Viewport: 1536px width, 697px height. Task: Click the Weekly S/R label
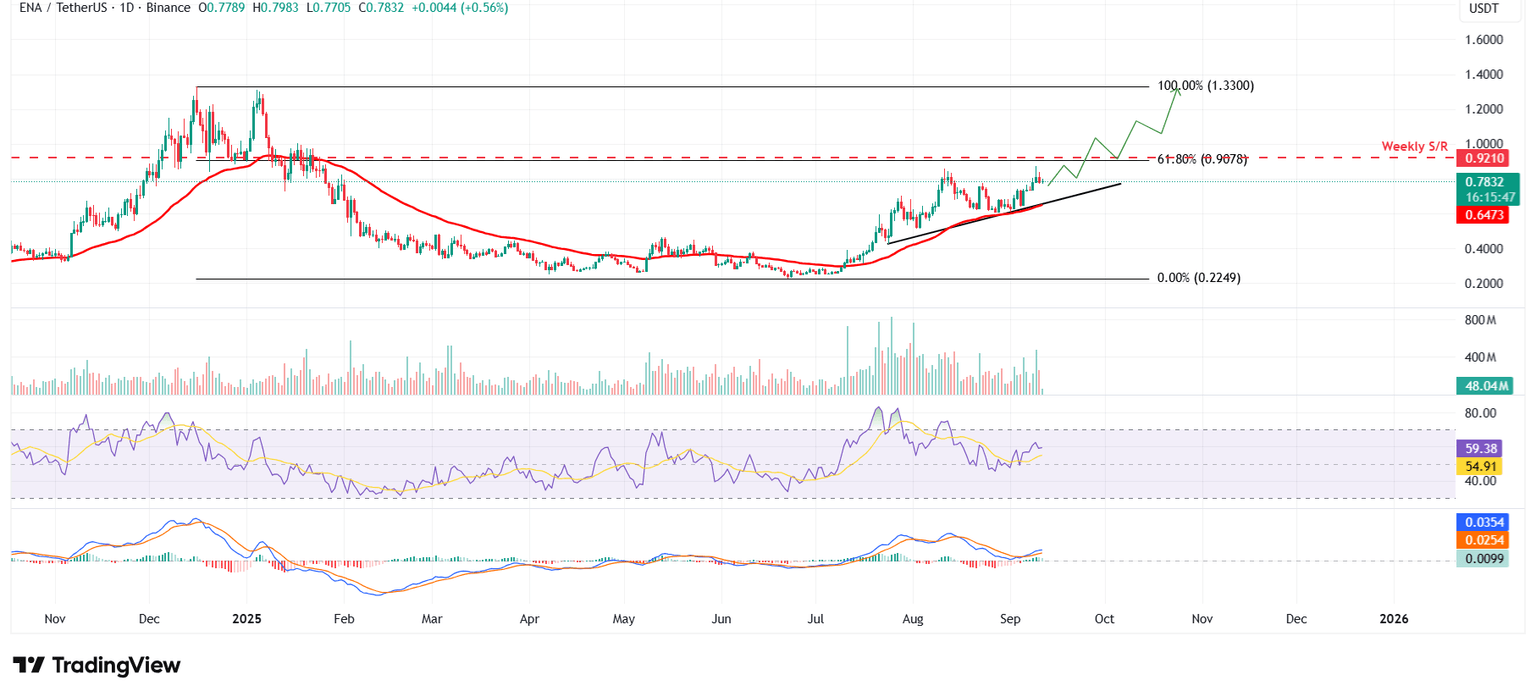(x=1413, y=146)
